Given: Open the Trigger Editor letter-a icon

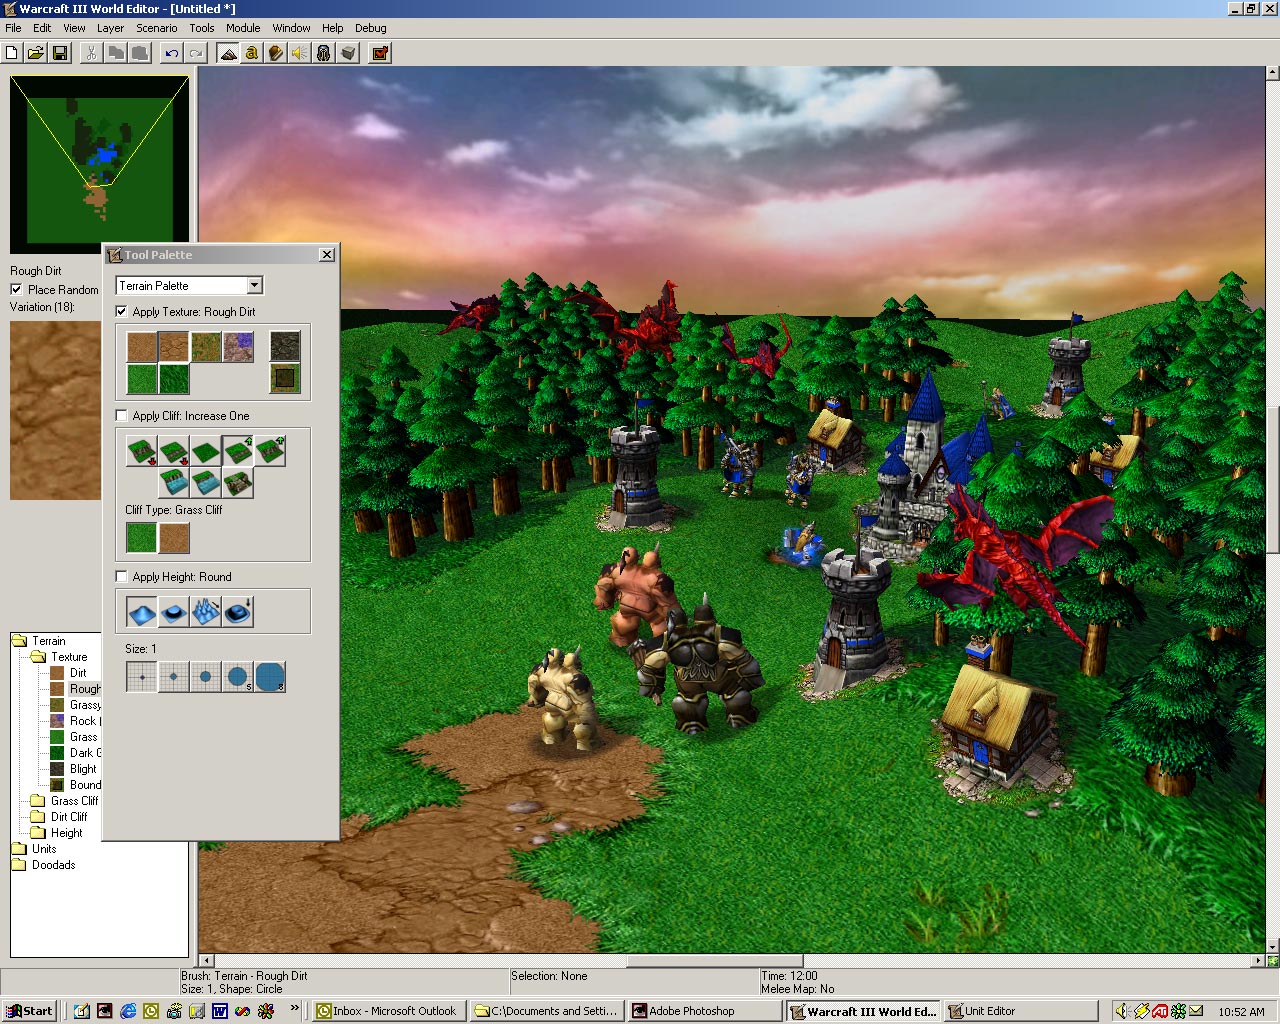Looking at the screenshot, I should point(252,53).
